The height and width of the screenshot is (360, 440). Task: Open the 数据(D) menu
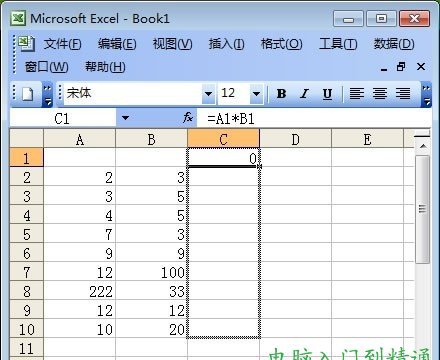(x=394, y=44)
